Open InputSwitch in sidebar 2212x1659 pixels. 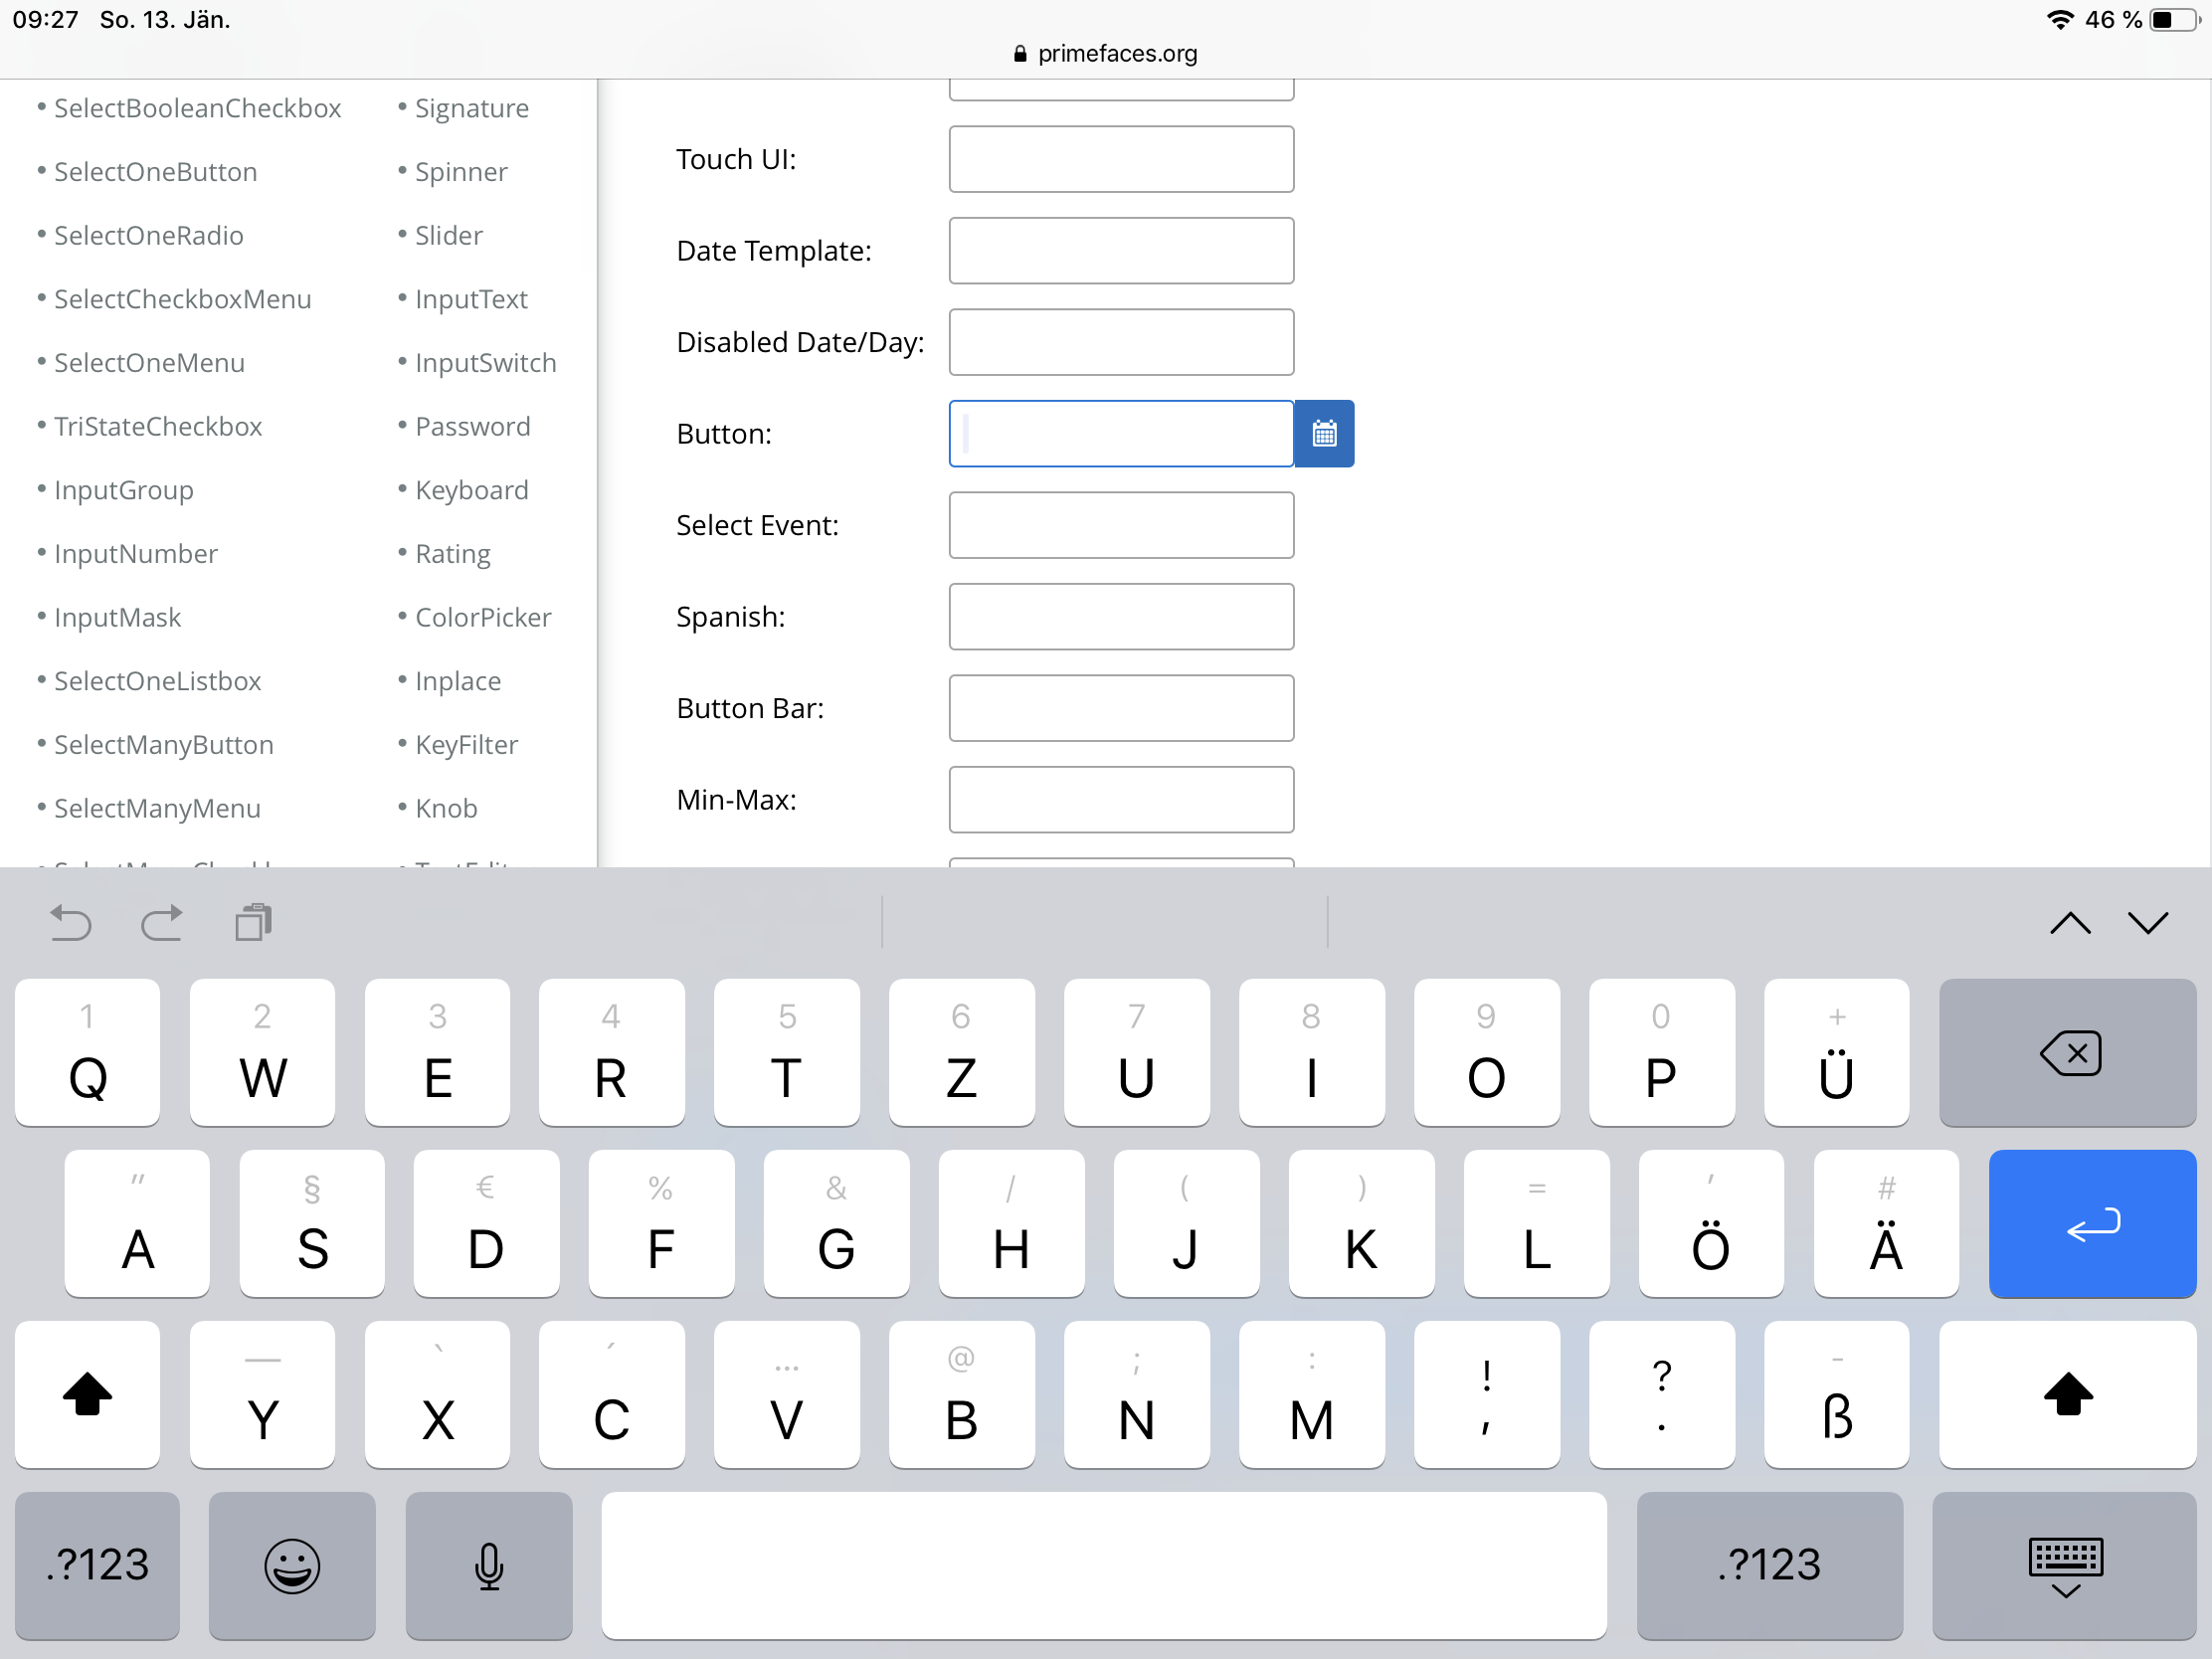486,363
